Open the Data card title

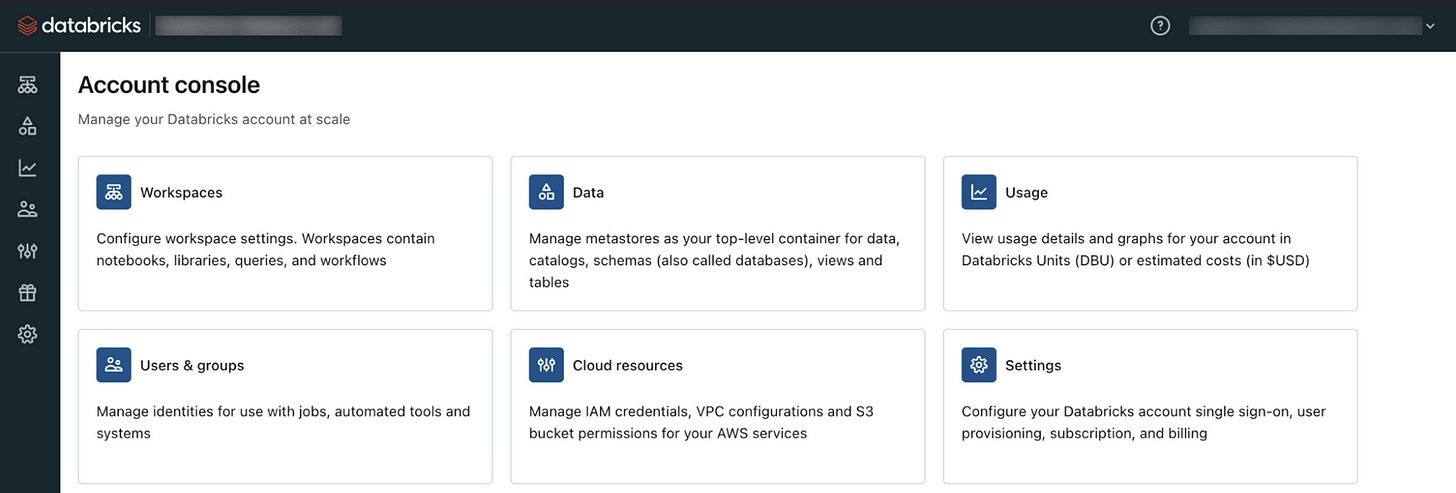(588, 192)
